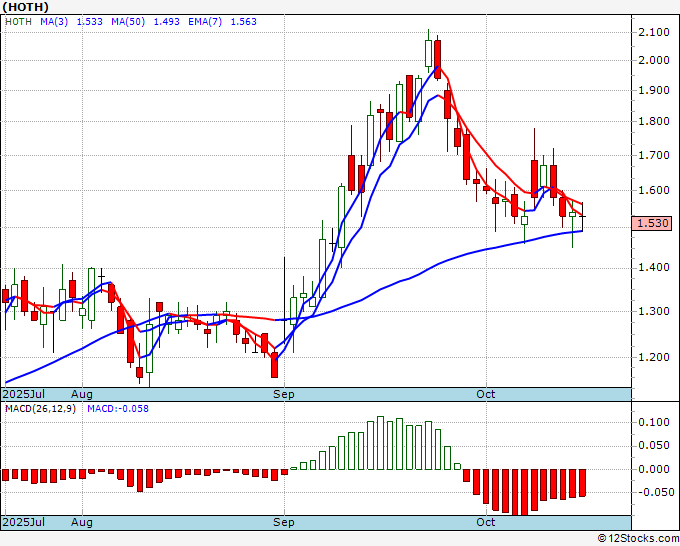Click the 2025Jul marker on price timeline

(22, 395)
